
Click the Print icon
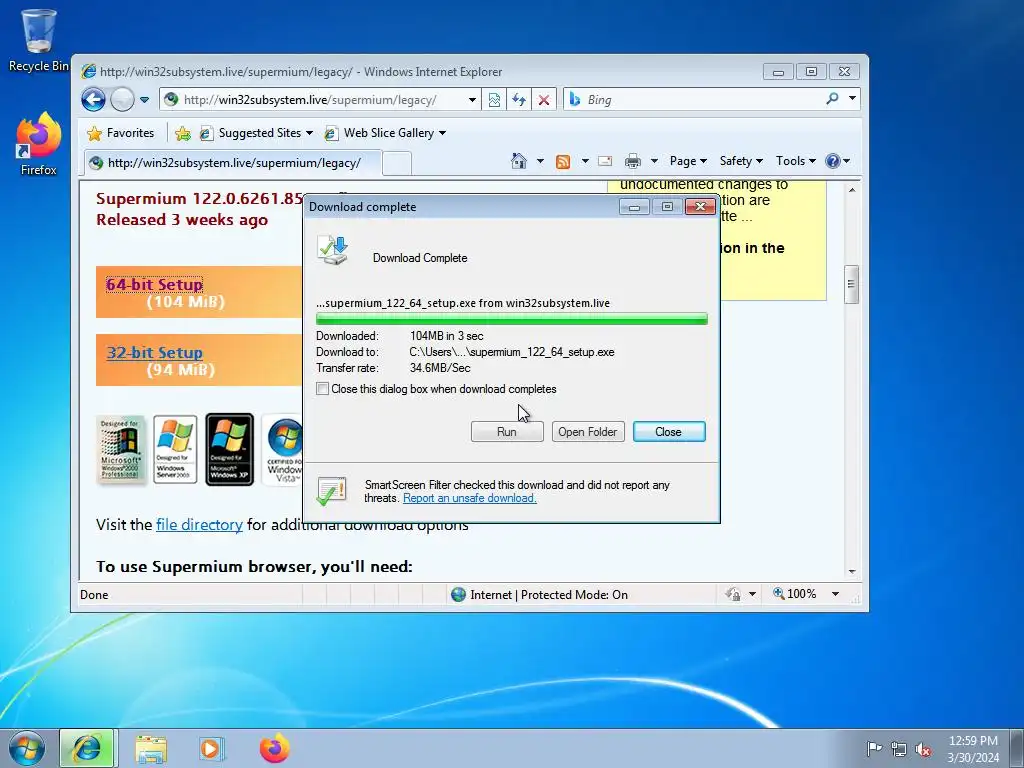[x=632, y=161]
